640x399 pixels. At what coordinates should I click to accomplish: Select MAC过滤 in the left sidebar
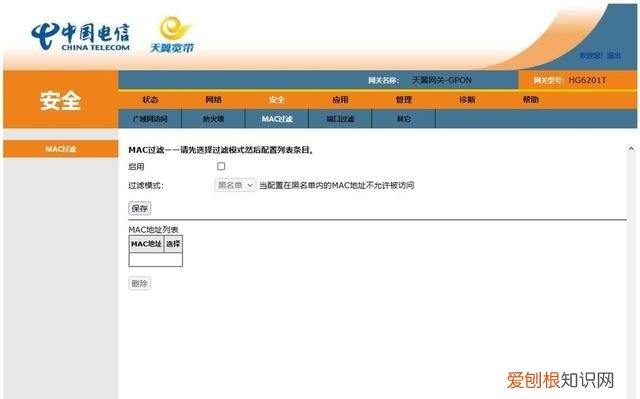tap(61, 149)
